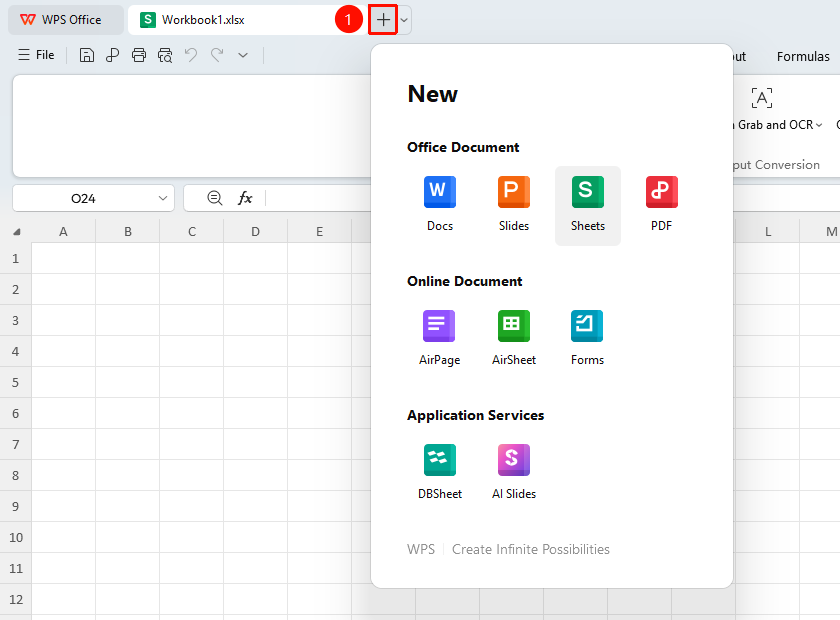Select row 1 header
The height and width of the screenshot is (620, 840).
tap(16, 258)
